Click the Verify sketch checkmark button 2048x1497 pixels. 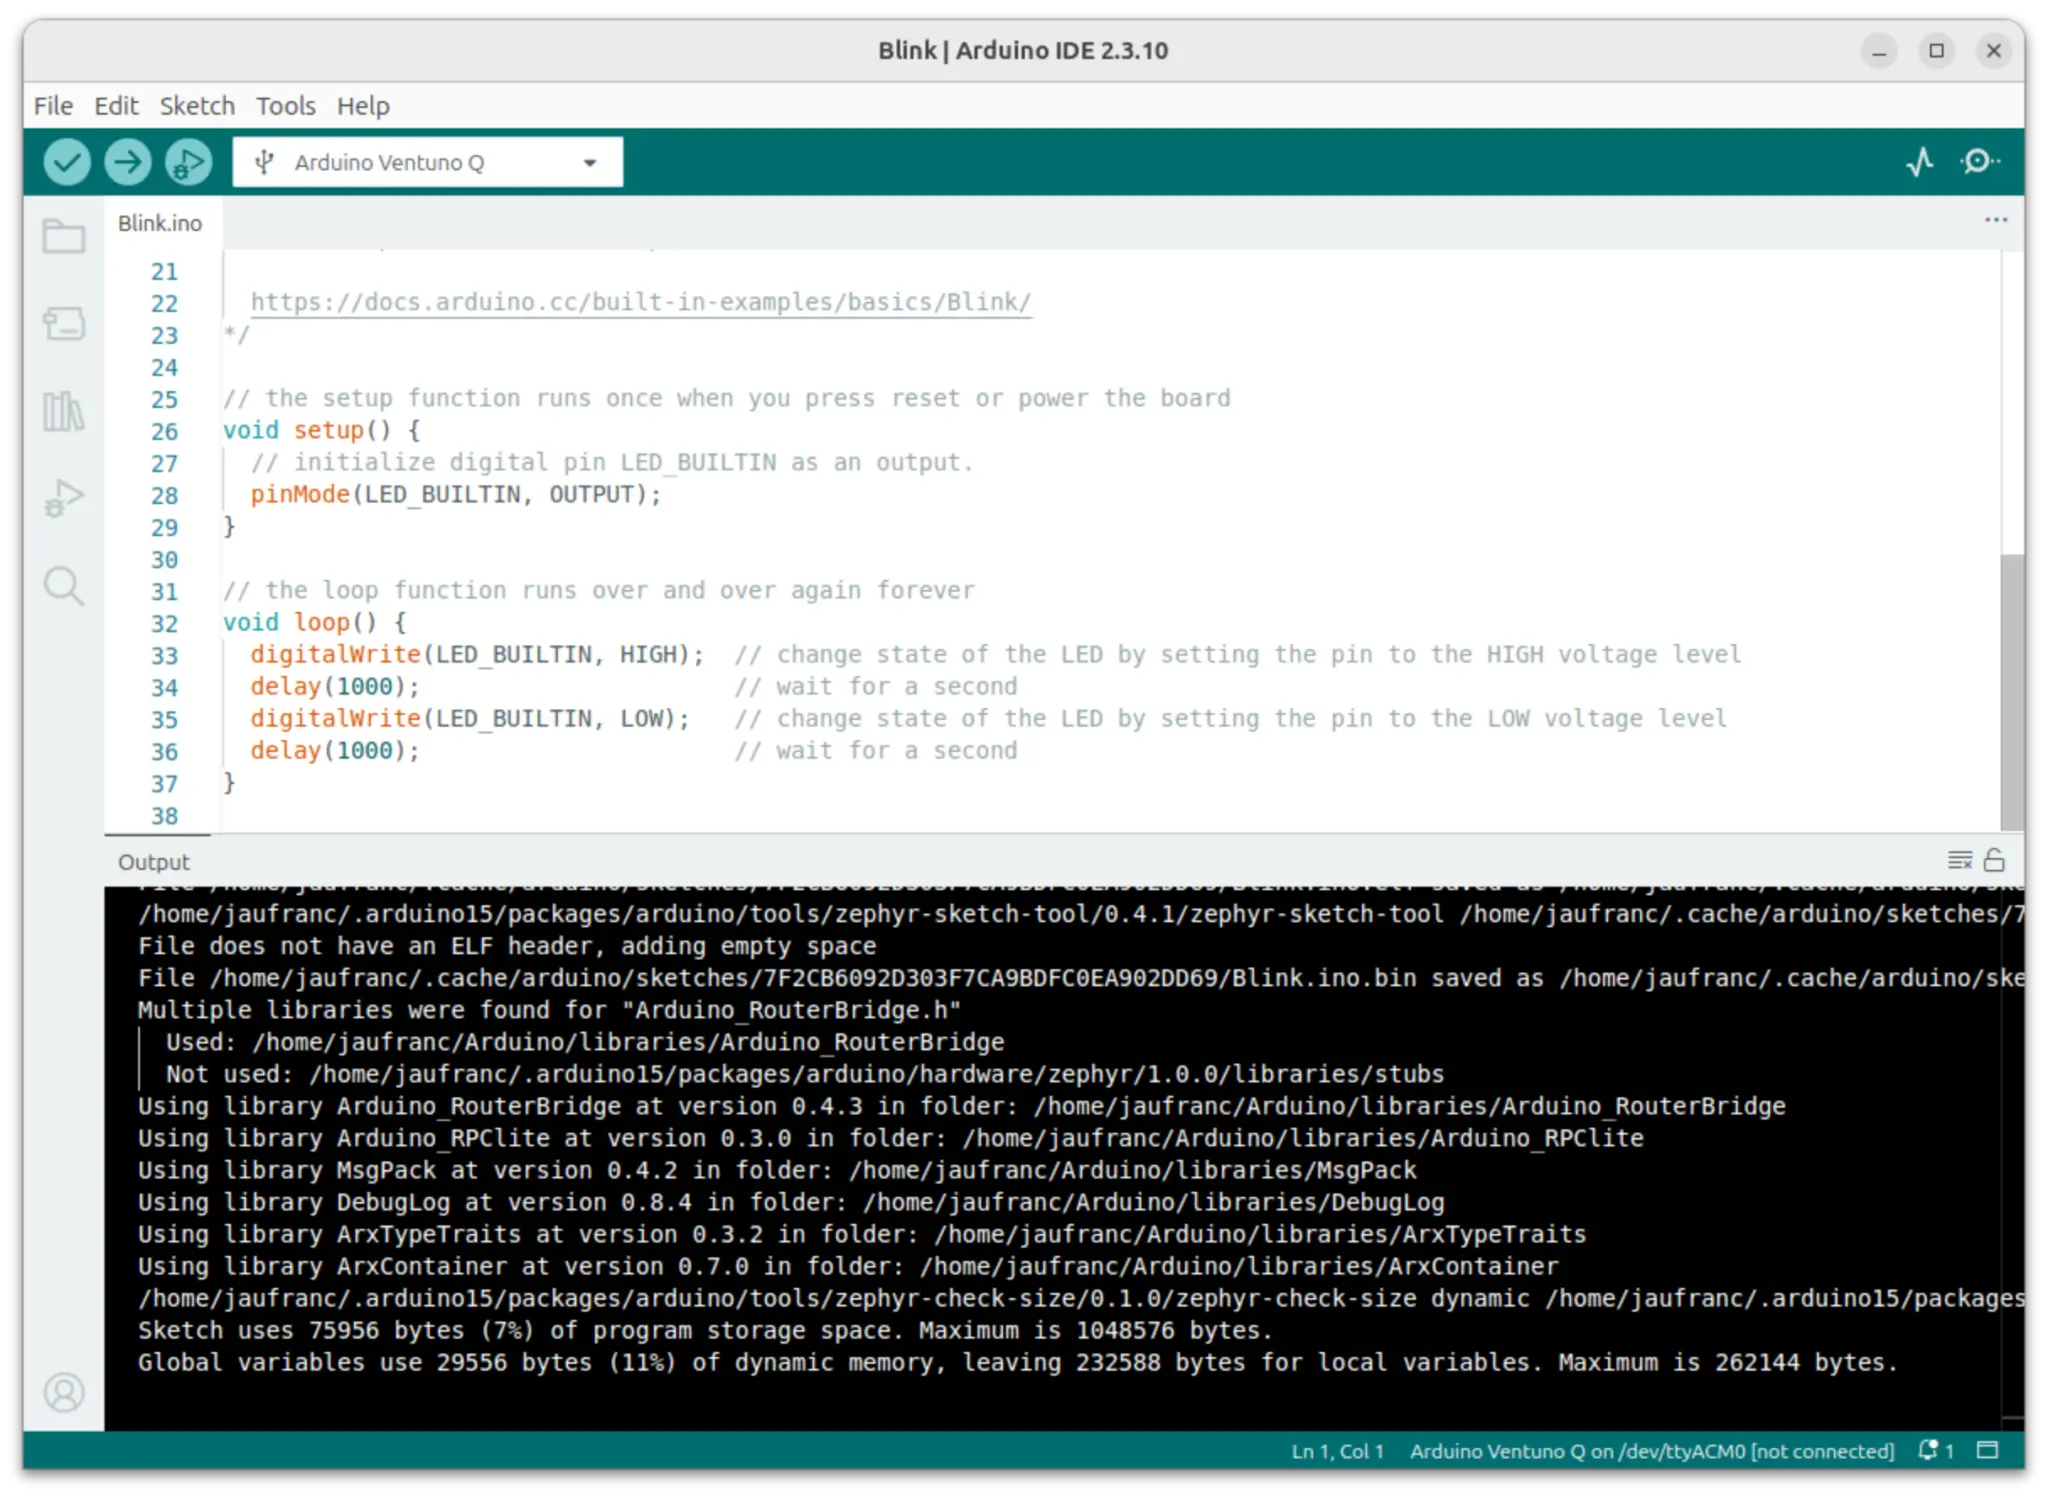pos(67,162)
